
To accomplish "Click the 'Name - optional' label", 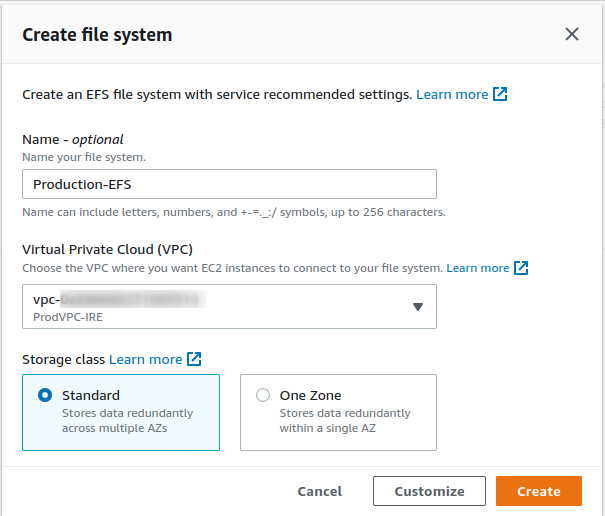I will 73,140.
